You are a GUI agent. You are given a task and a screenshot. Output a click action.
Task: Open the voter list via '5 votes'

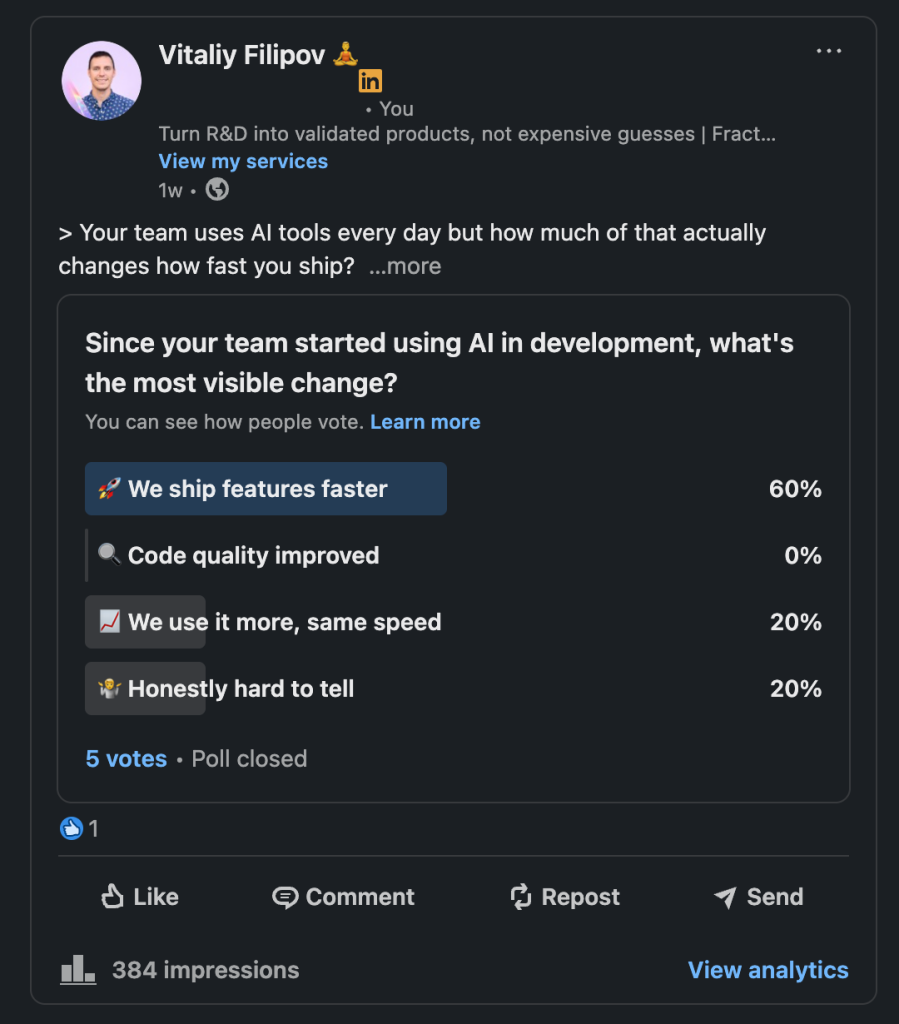tap(126, 758)
